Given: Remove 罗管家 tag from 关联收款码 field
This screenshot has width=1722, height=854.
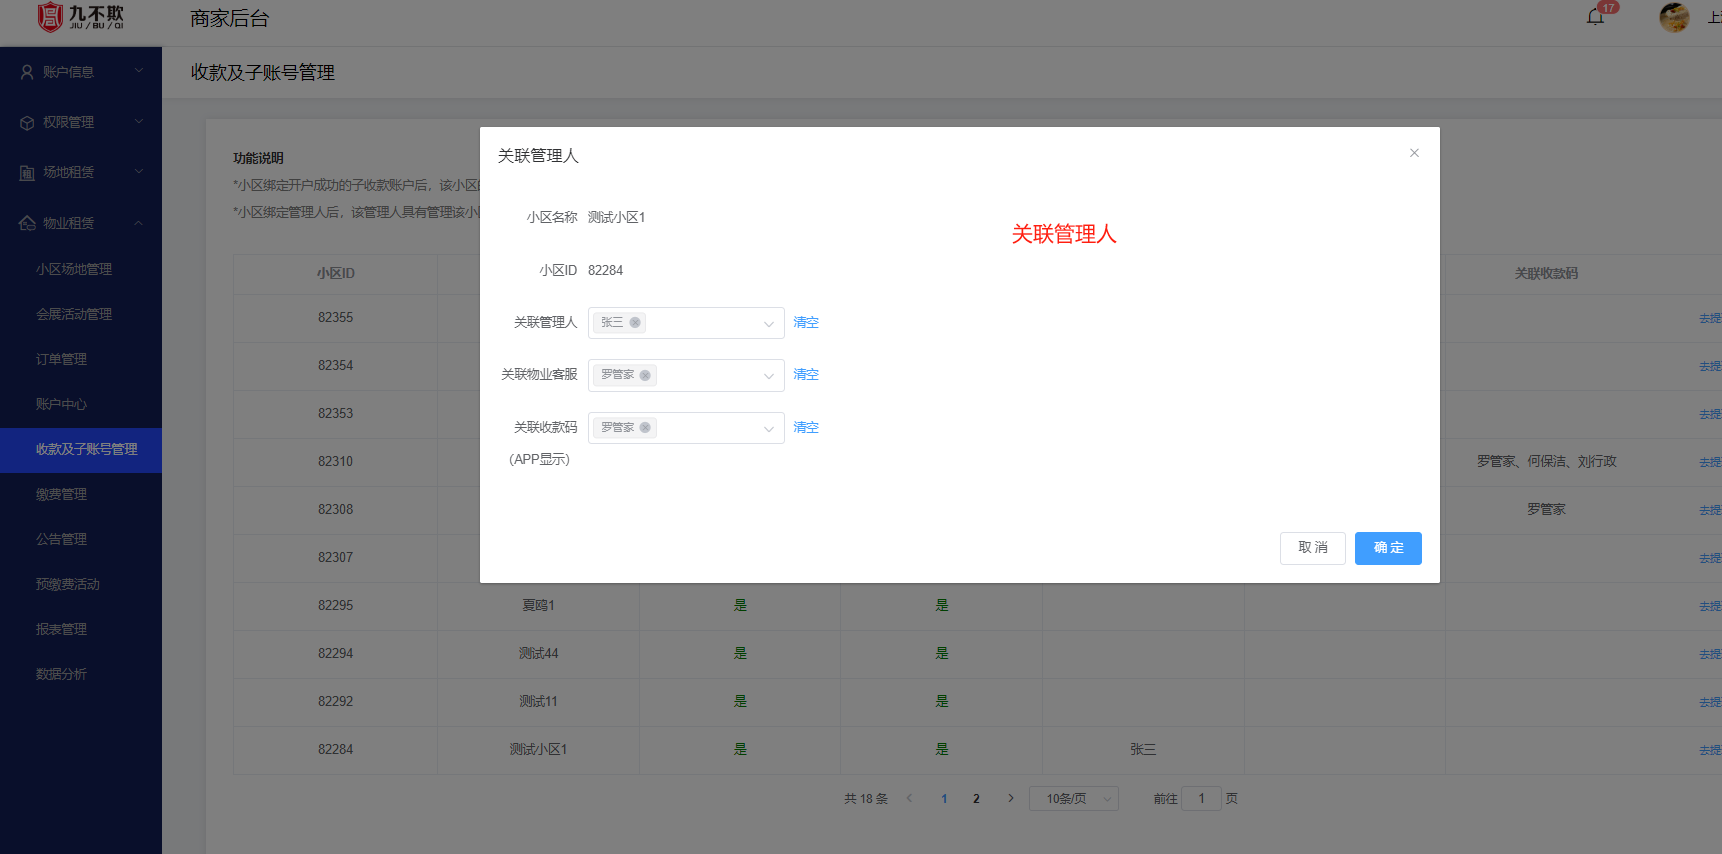Looking at the screenshot, I should point(645,428).
